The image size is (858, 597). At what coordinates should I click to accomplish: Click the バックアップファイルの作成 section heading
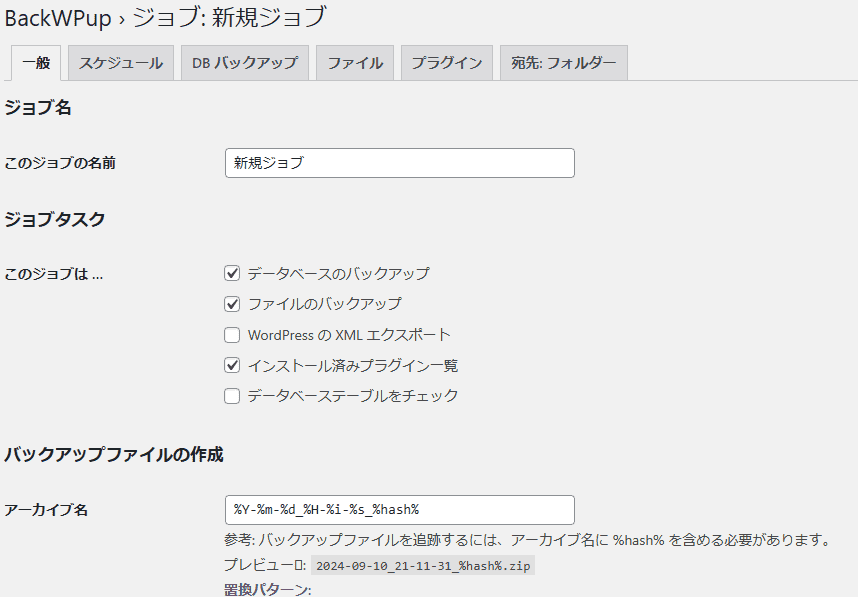click(113, 455)
